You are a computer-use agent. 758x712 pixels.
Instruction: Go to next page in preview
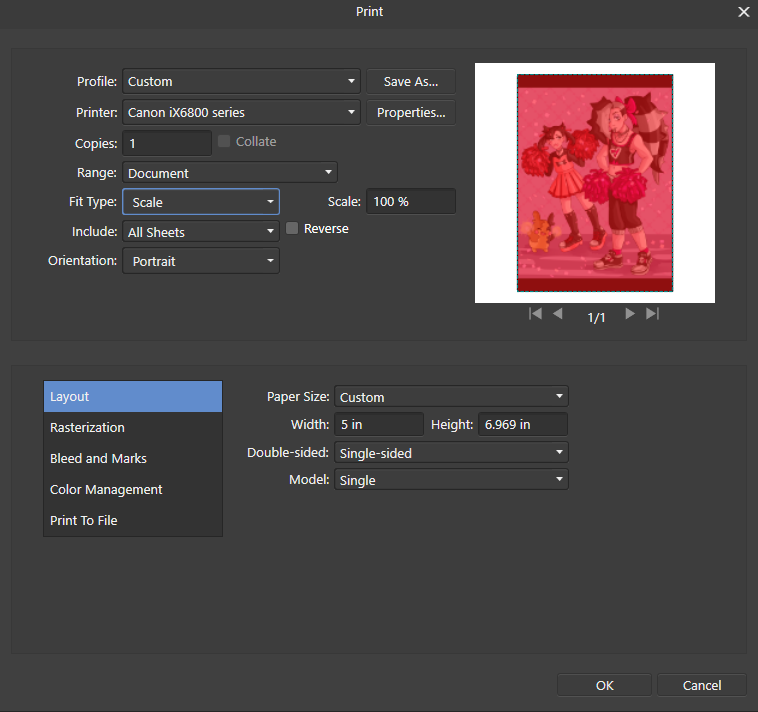click(x=629, y=314)
